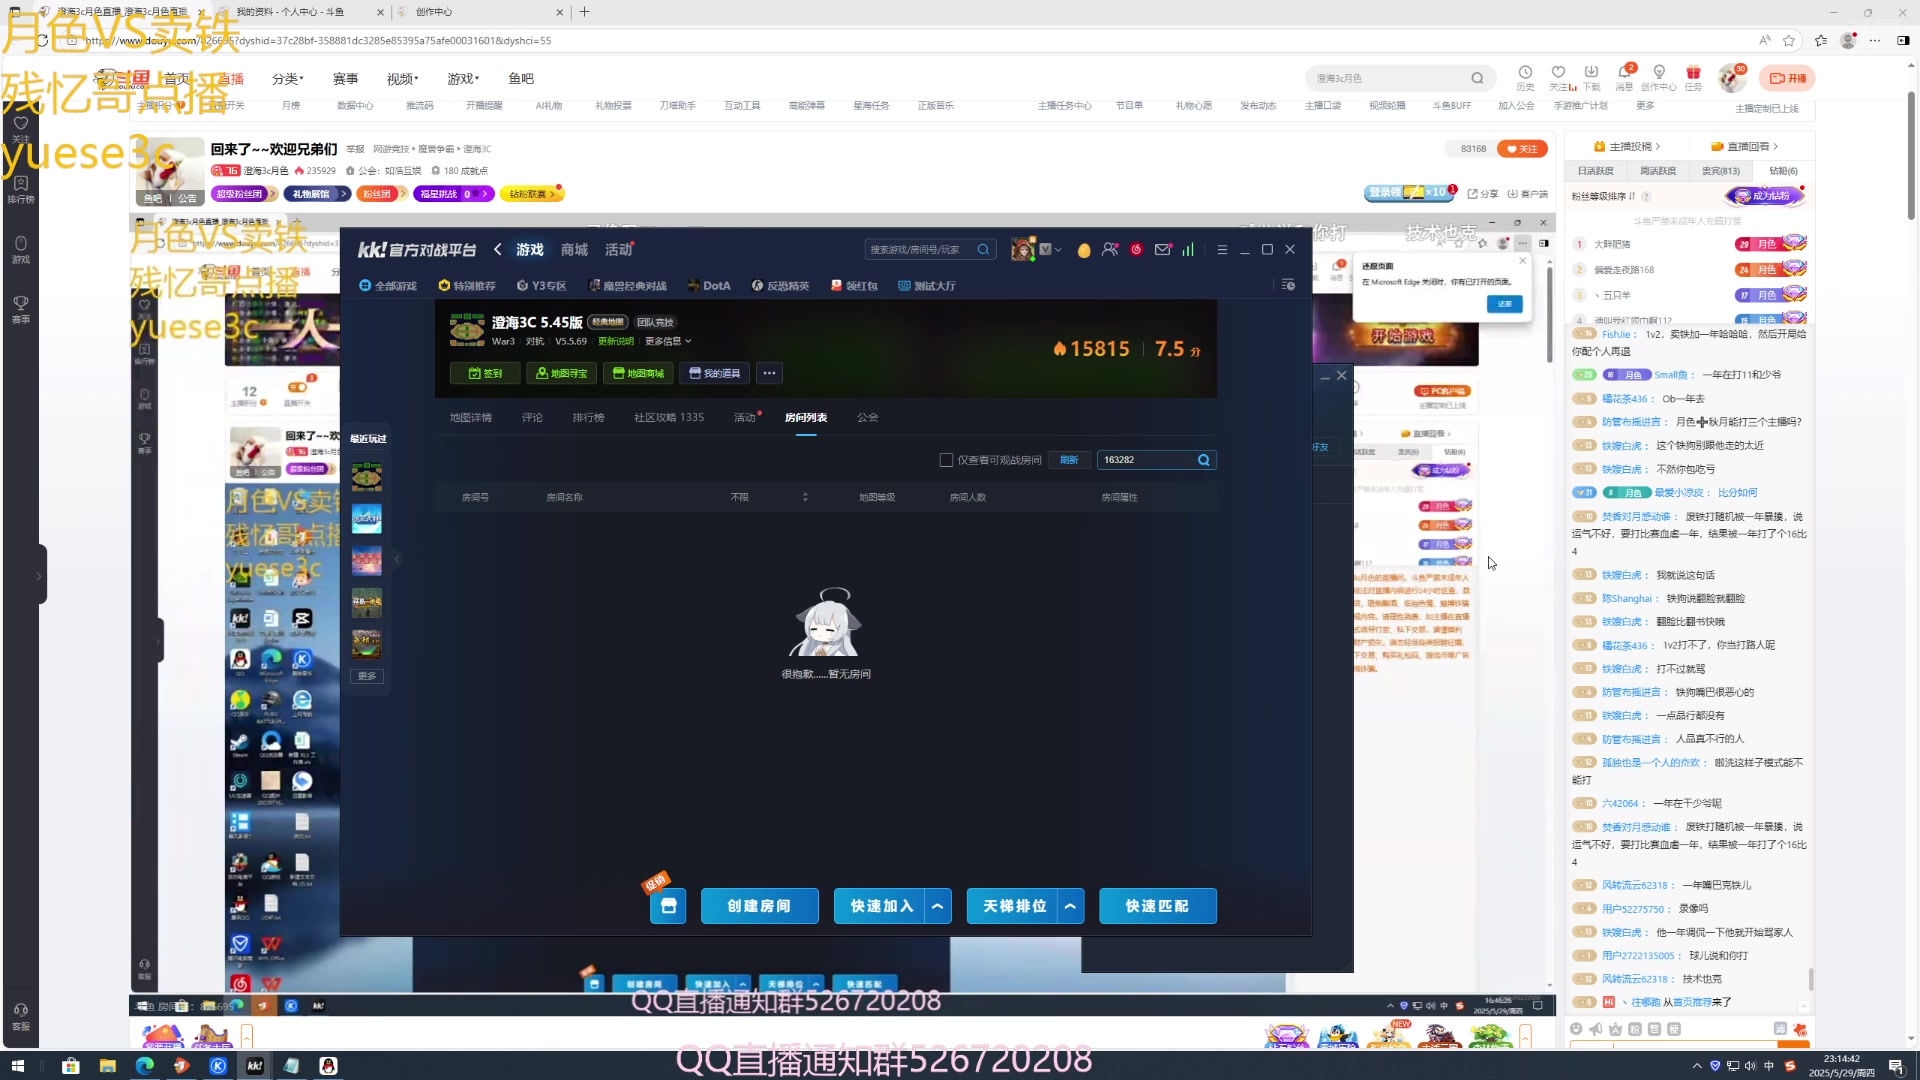Viewport: 1920px width, 1080px height.
Task: Click Douyu page vertical scrollbar
Action: (x=1911, y=155)
